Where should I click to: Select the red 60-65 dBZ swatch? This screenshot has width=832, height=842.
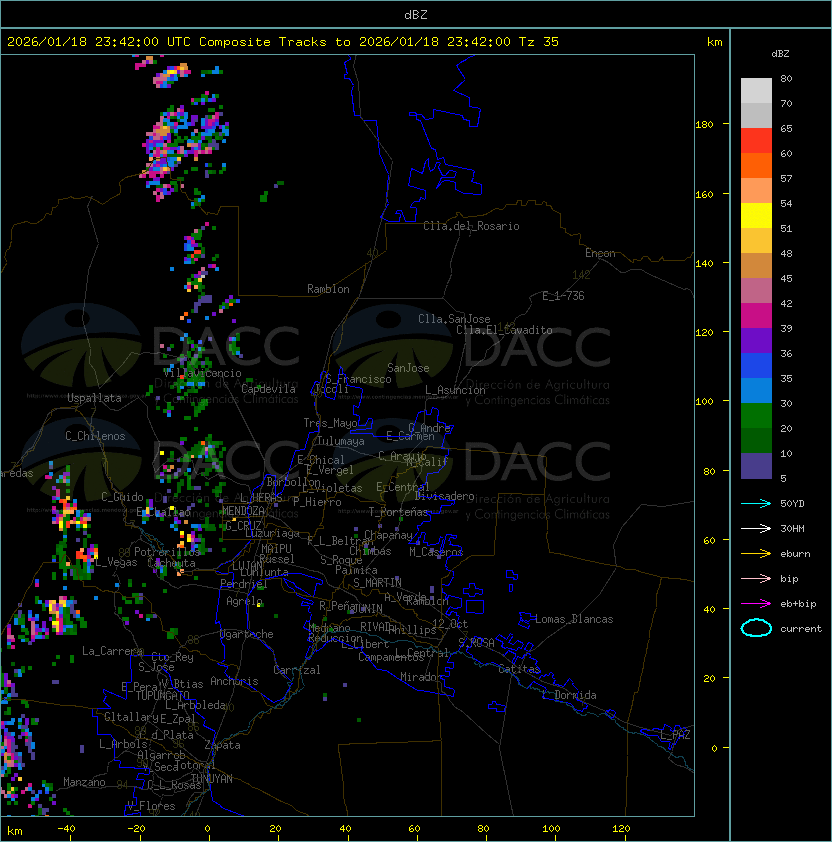pyautogui.click(x=756, y=141)
